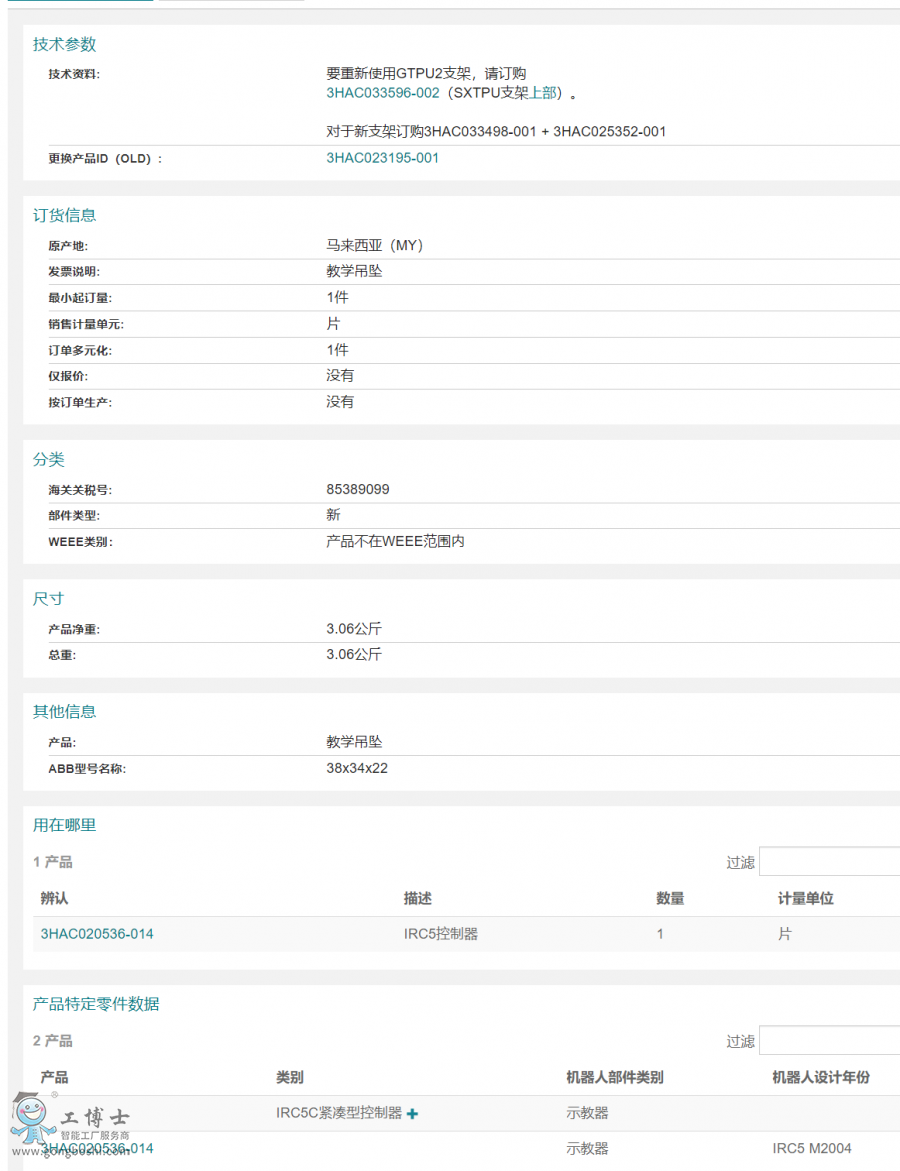Screen dimensions: 900x1171
Task: Click the 技术参数 section heading
Action: click(x=64, y=44)
